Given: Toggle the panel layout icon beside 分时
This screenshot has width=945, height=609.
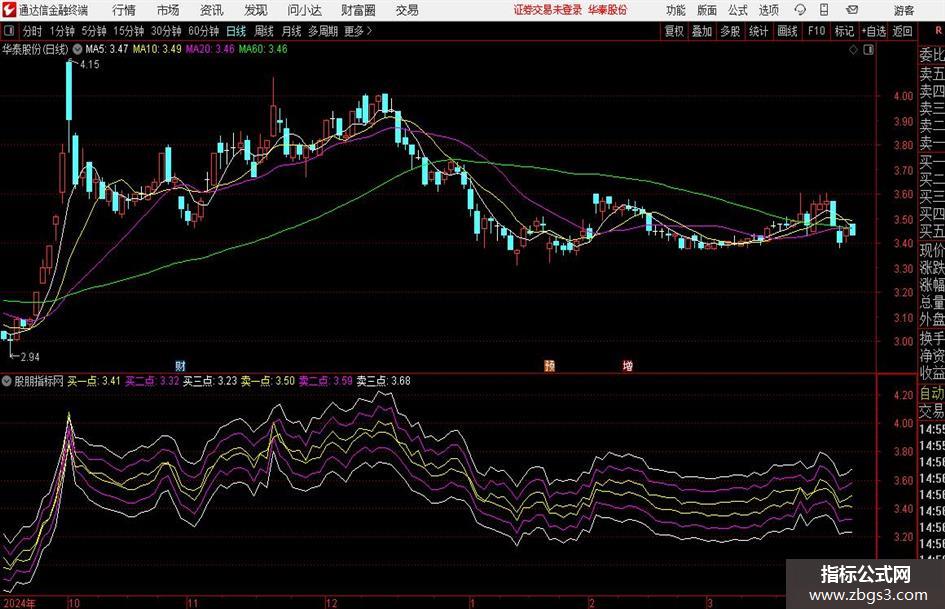Looking at the screenshot, I should pyautogui.click(x=9, y=31).
